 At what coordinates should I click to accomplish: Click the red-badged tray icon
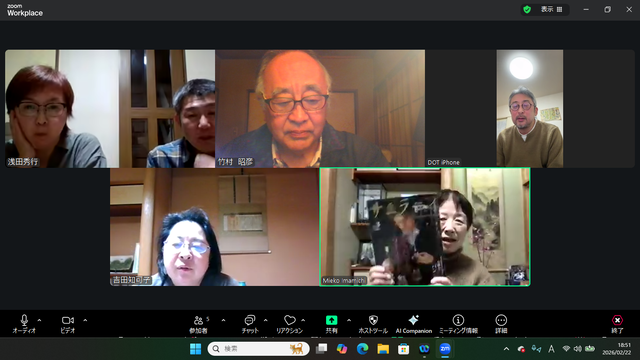[x=521, y=349]
